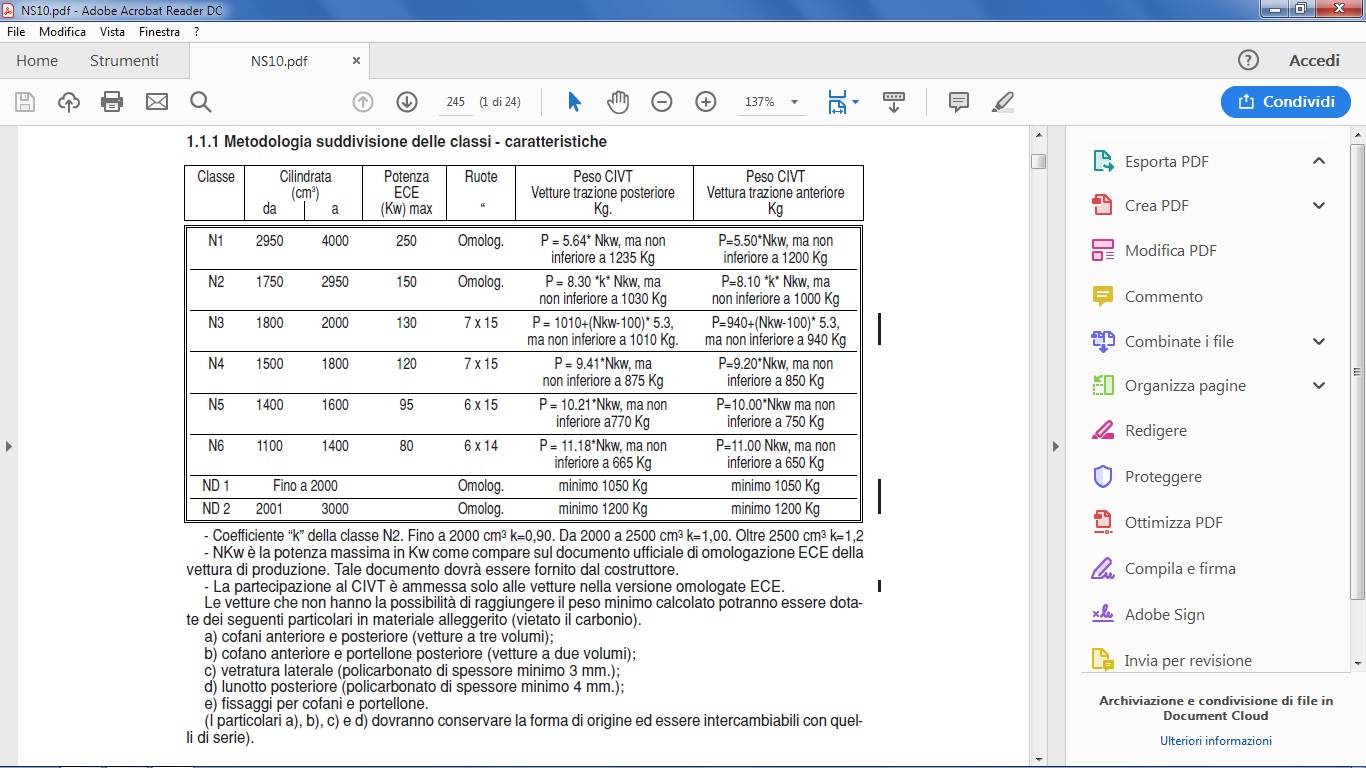
Task: Click the cloud upload icon
Action: pos(69,102)
